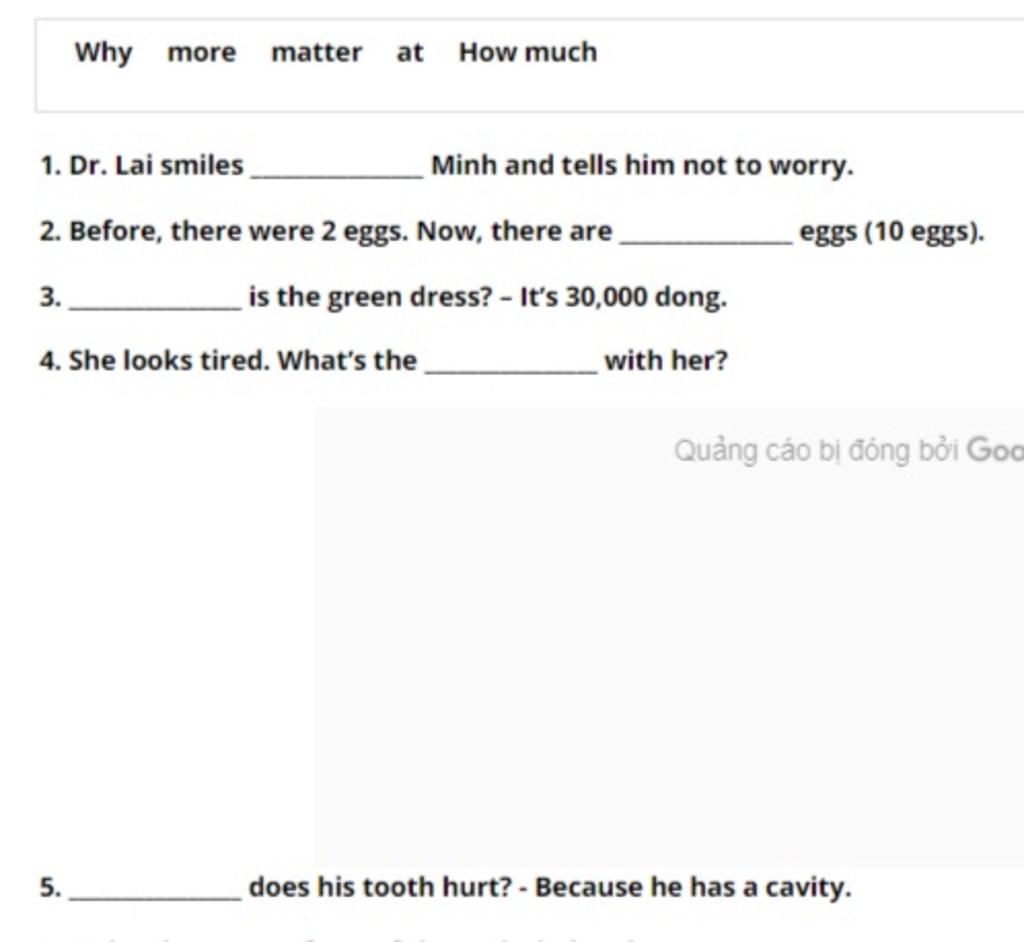Choose the word "at" in word bank
This screenshot has height=942, width=1024.
click(x=410, y=52)
